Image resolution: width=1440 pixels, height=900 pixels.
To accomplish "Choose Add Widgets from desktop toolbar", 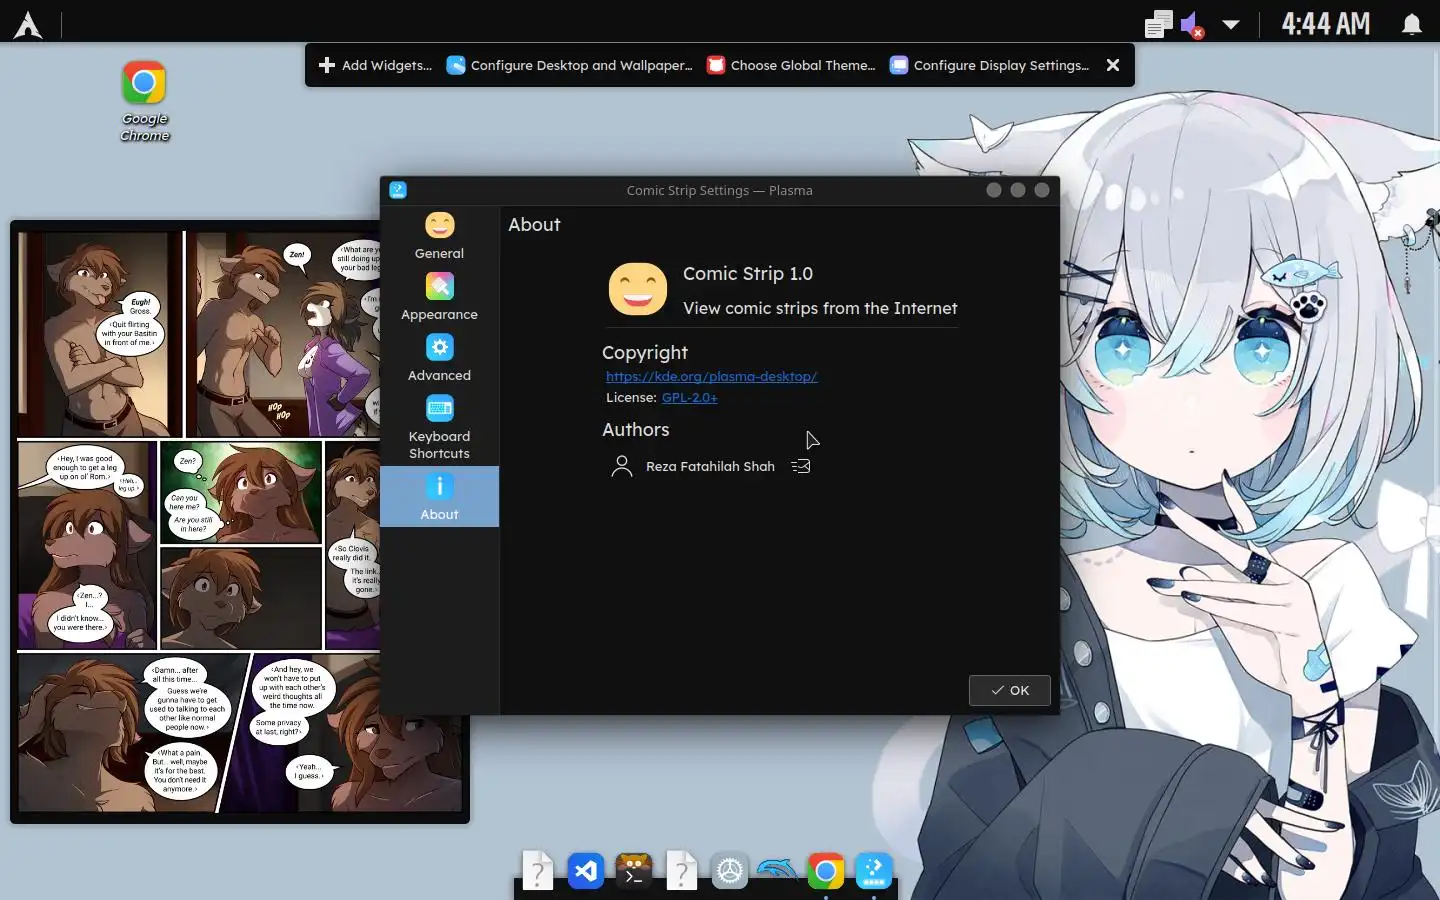I will tap(375, 65).
